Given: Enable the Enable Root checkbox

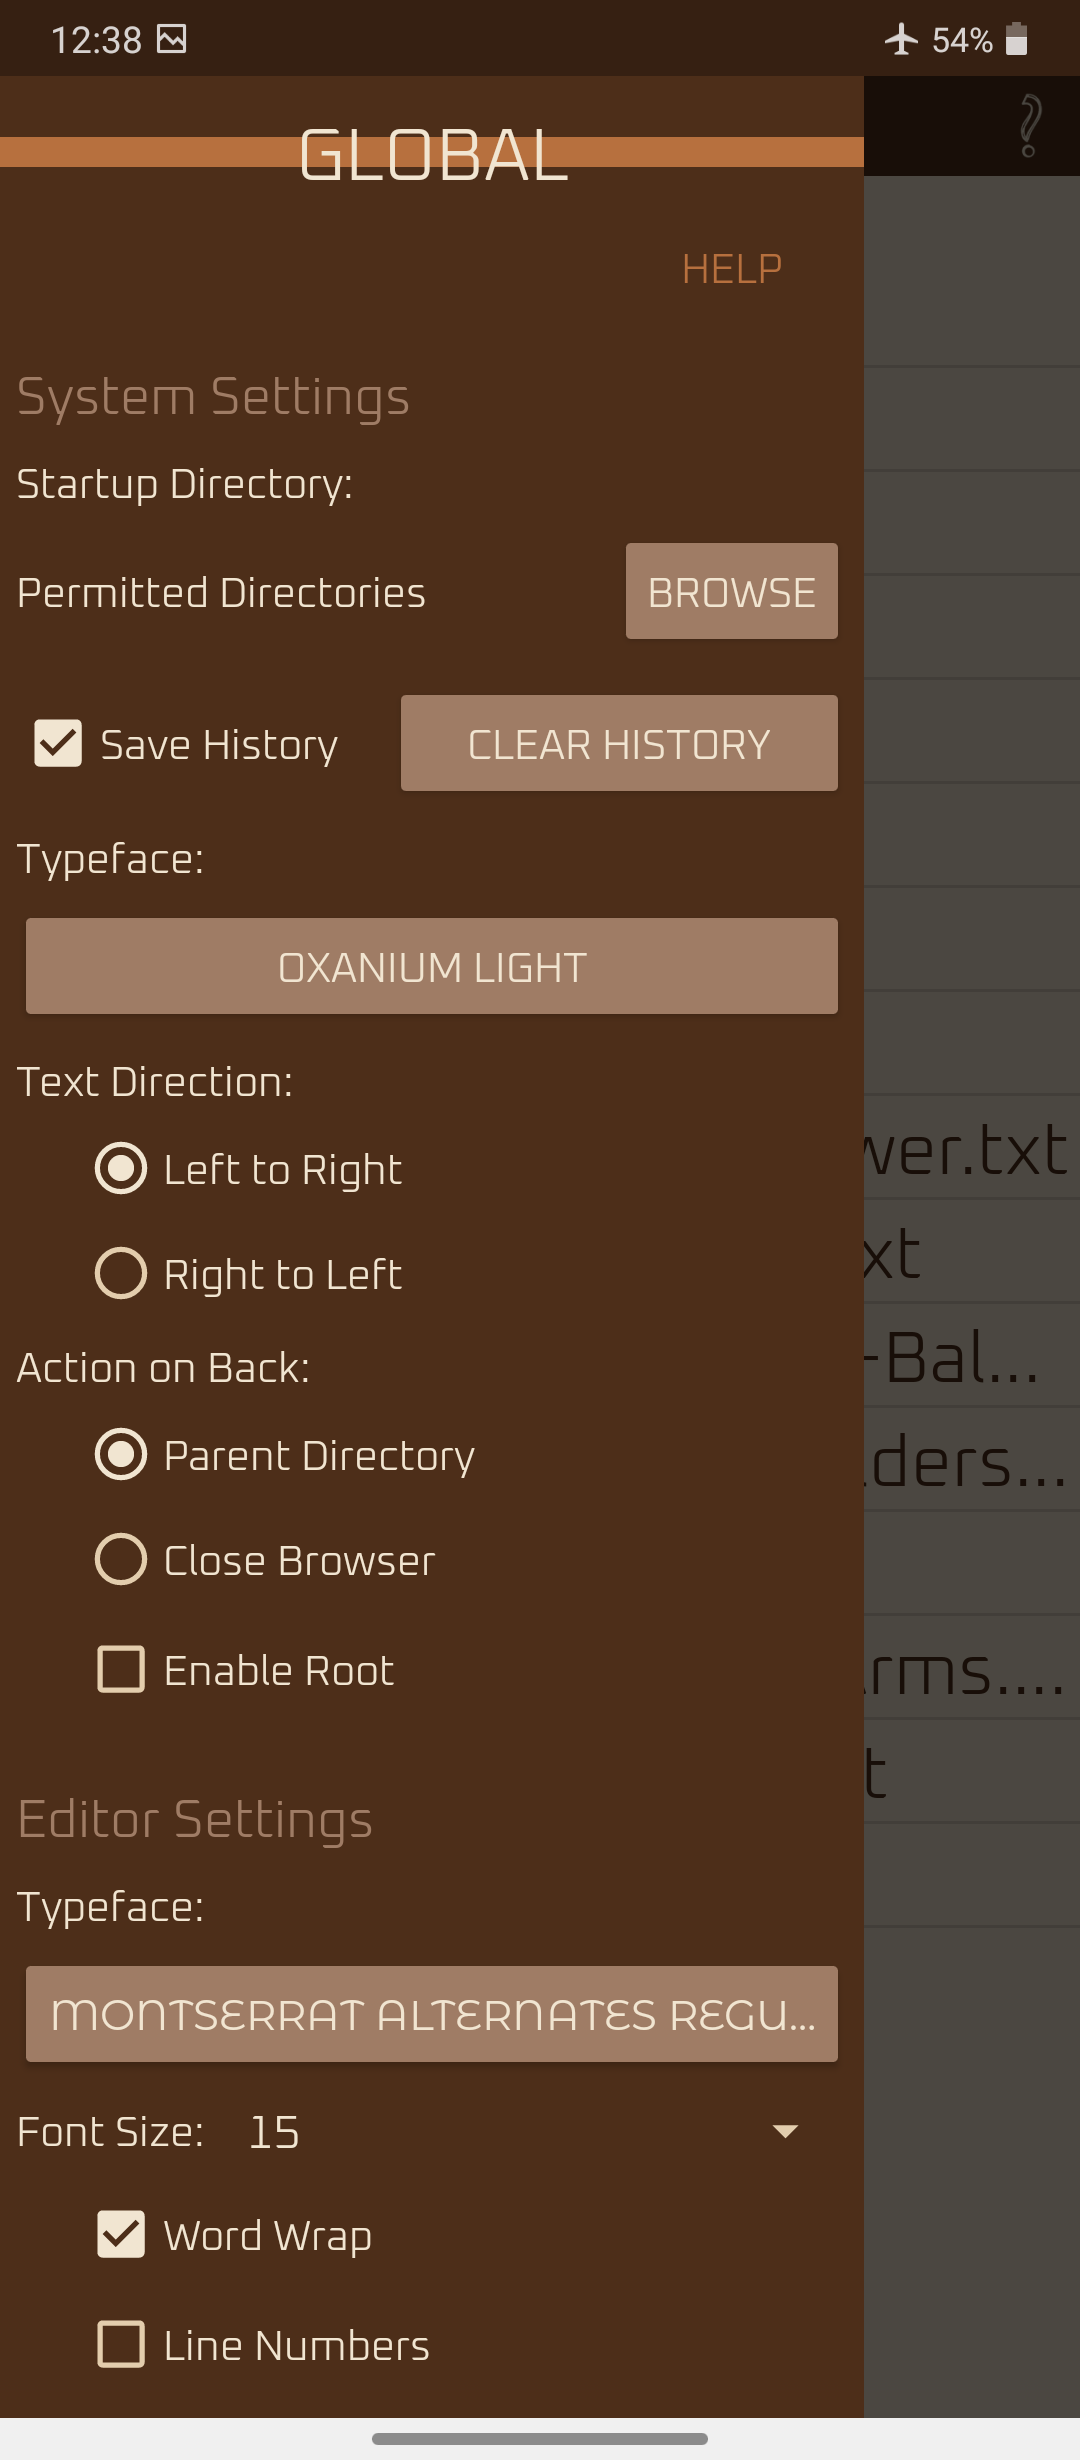Looking at the screenshot, I should 121,1669.
